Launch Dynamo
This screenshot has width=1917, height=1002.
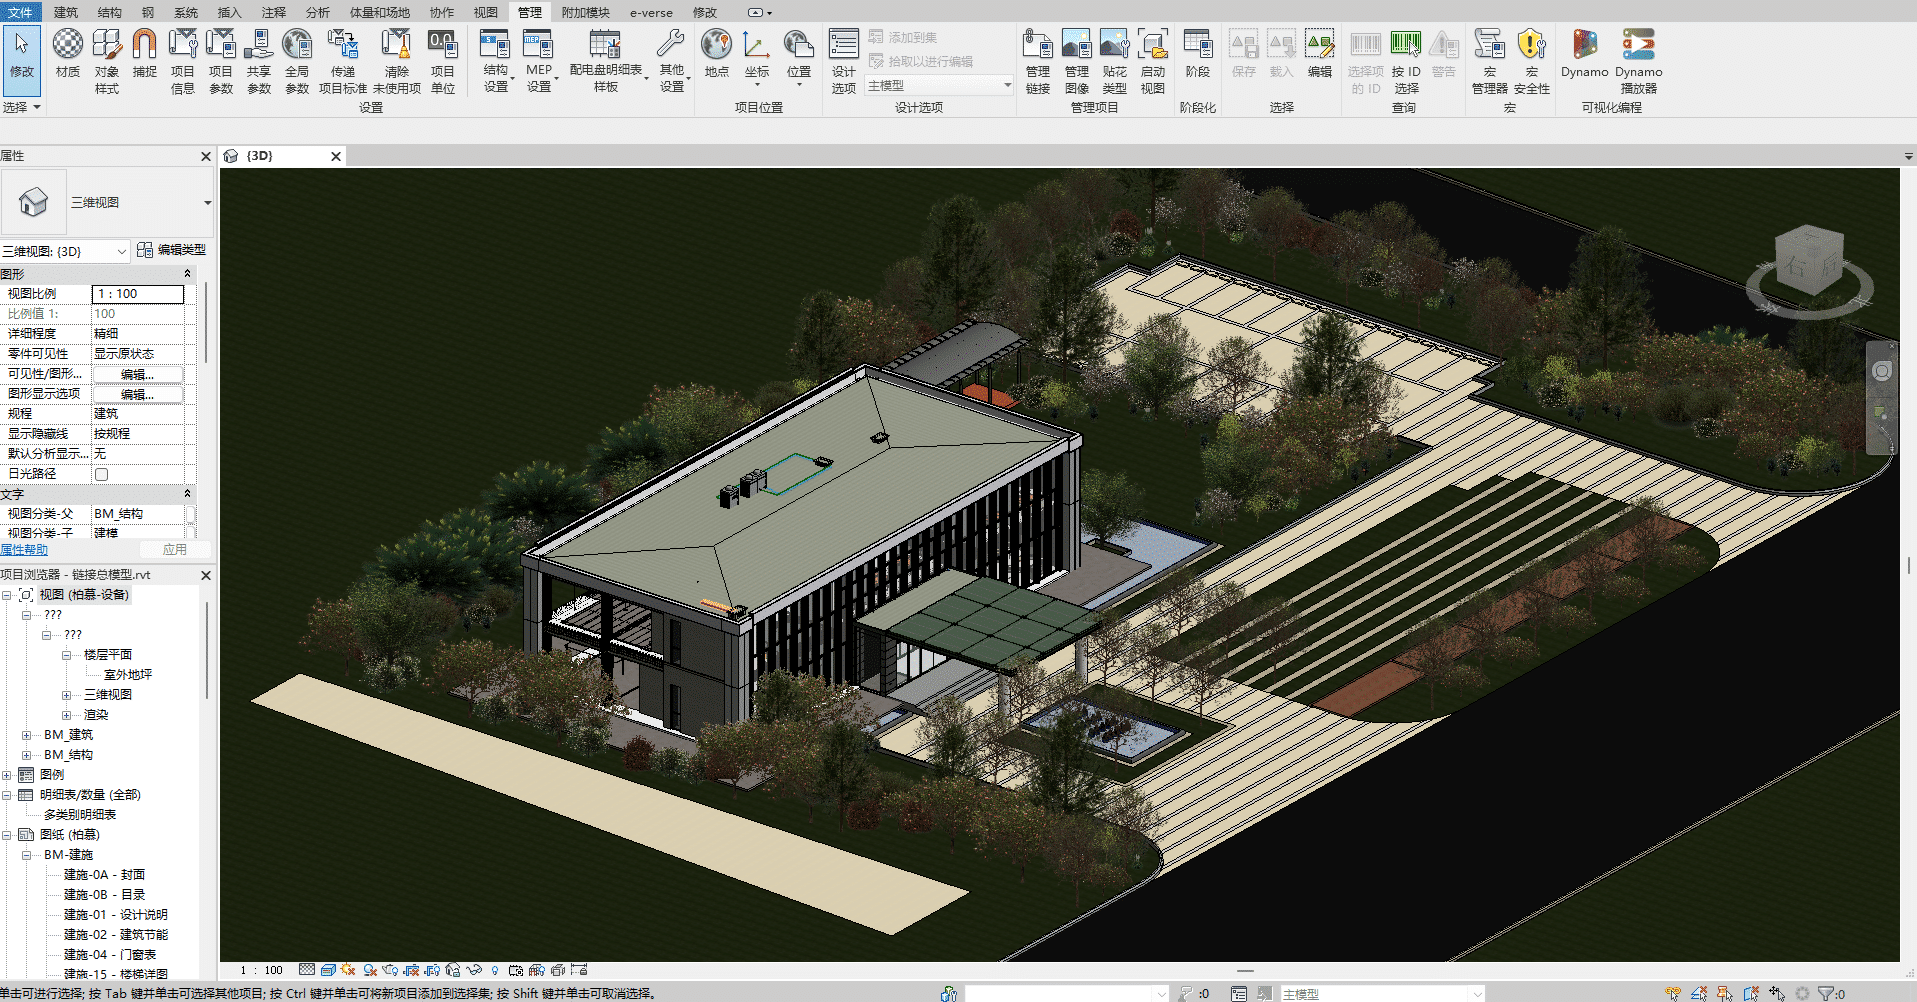1585,54
